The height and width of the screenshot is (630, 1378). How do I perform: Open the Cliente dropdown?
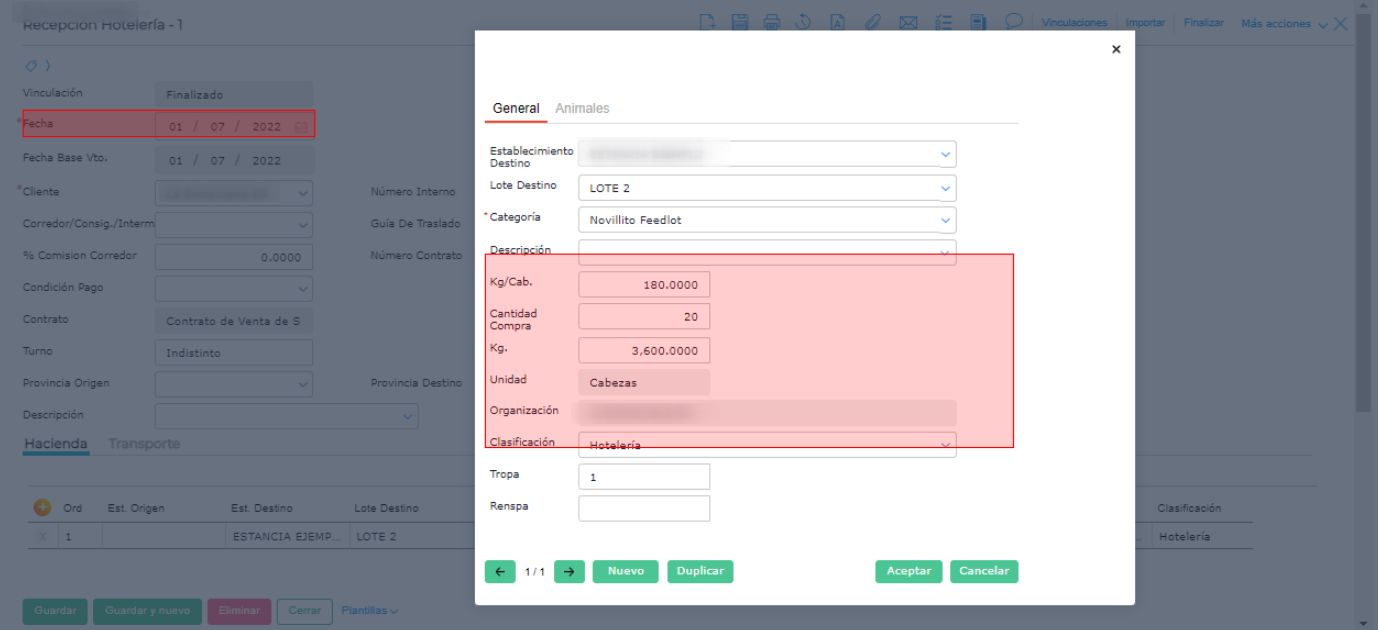click(x=304, y=193)
